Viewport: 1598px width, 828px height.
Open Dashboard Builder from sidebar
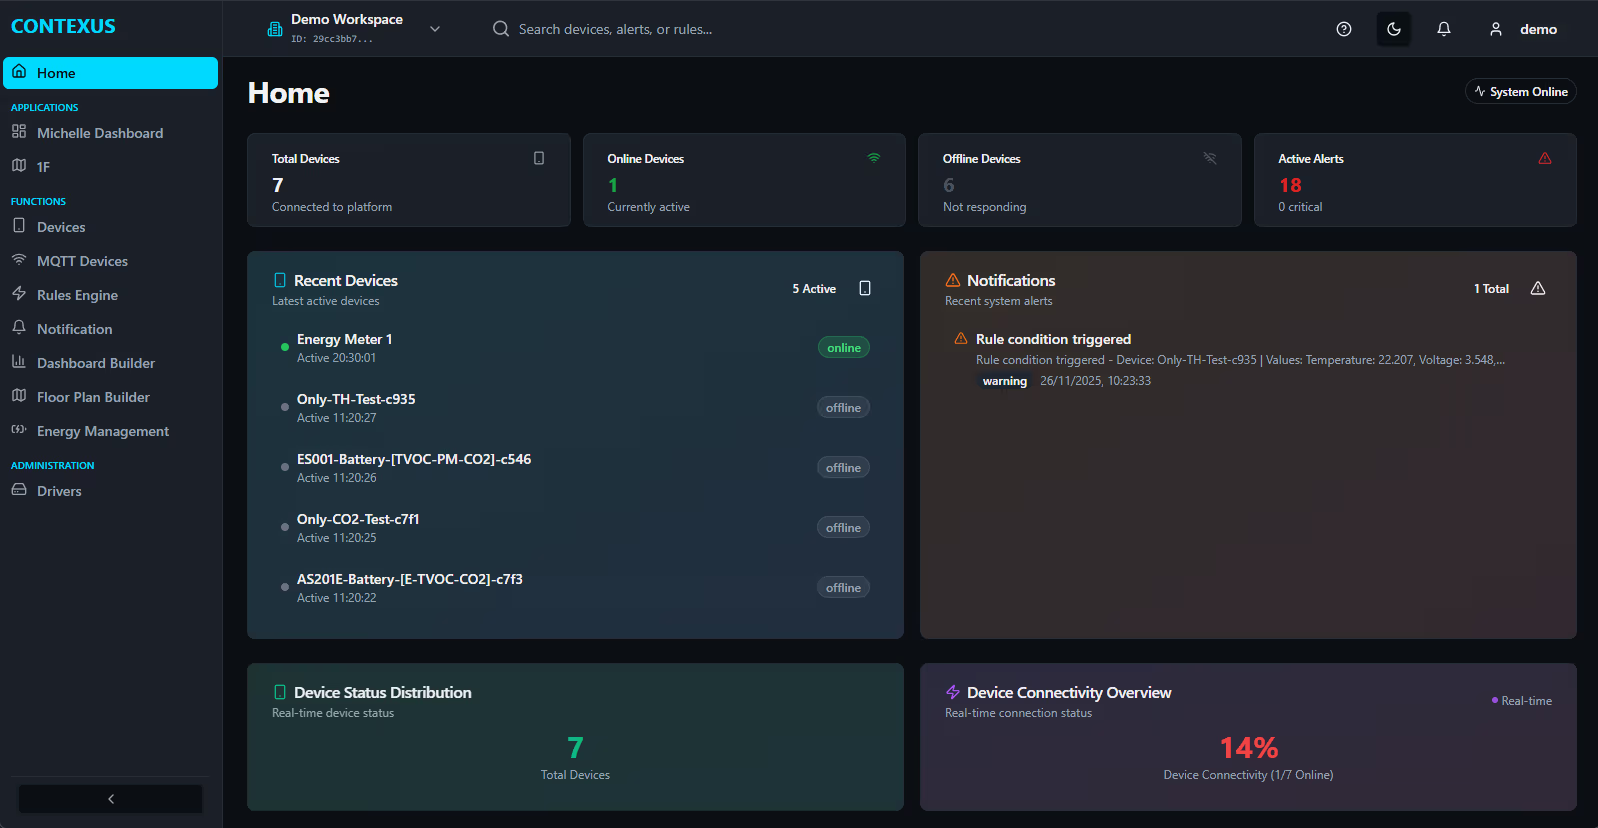[x=95, y=363]
